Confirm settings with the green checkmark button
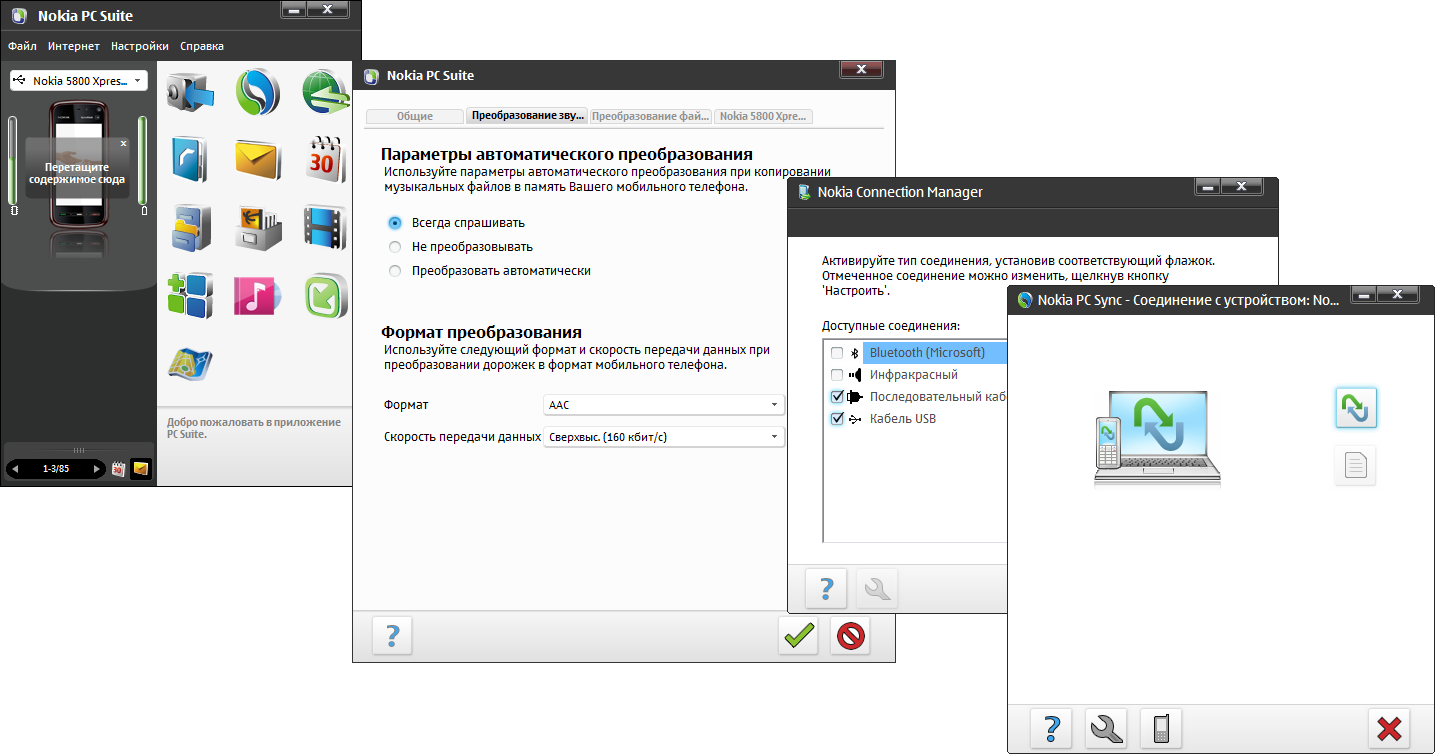Image resolution: width=1435 pixels, height=754 pixels. coord(798,636)
